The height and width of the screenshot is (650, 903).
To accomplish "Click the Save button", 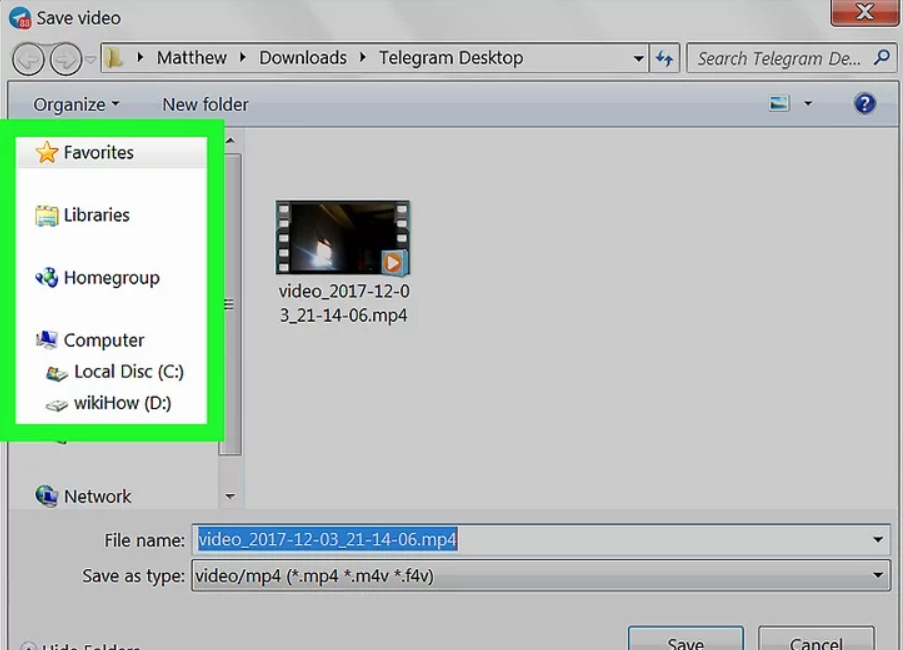I will 685,641.
